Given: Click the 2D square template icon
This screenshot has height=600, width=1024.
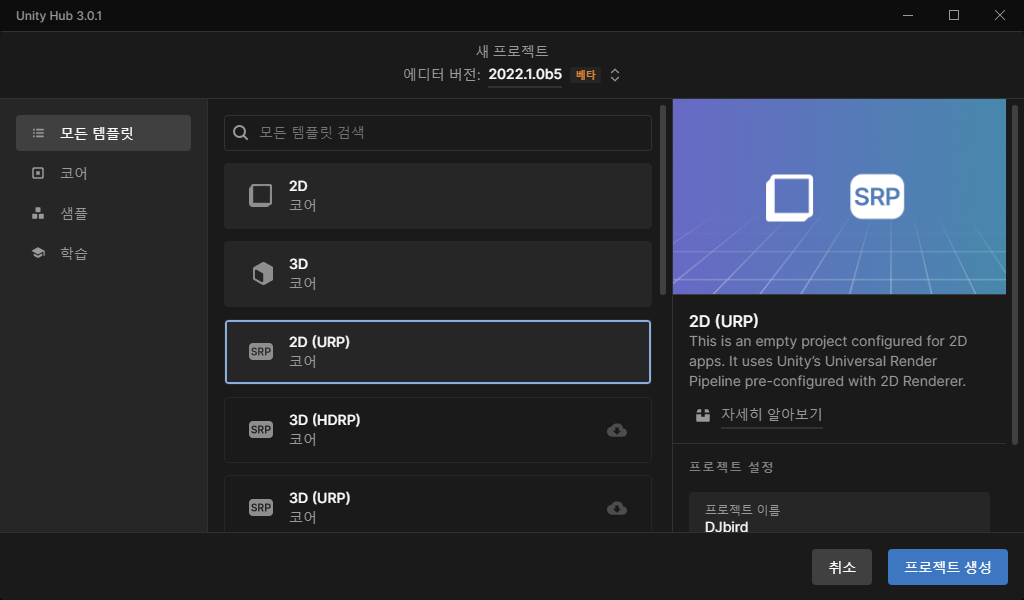Looking at the screenshot, I should (261, 195).
